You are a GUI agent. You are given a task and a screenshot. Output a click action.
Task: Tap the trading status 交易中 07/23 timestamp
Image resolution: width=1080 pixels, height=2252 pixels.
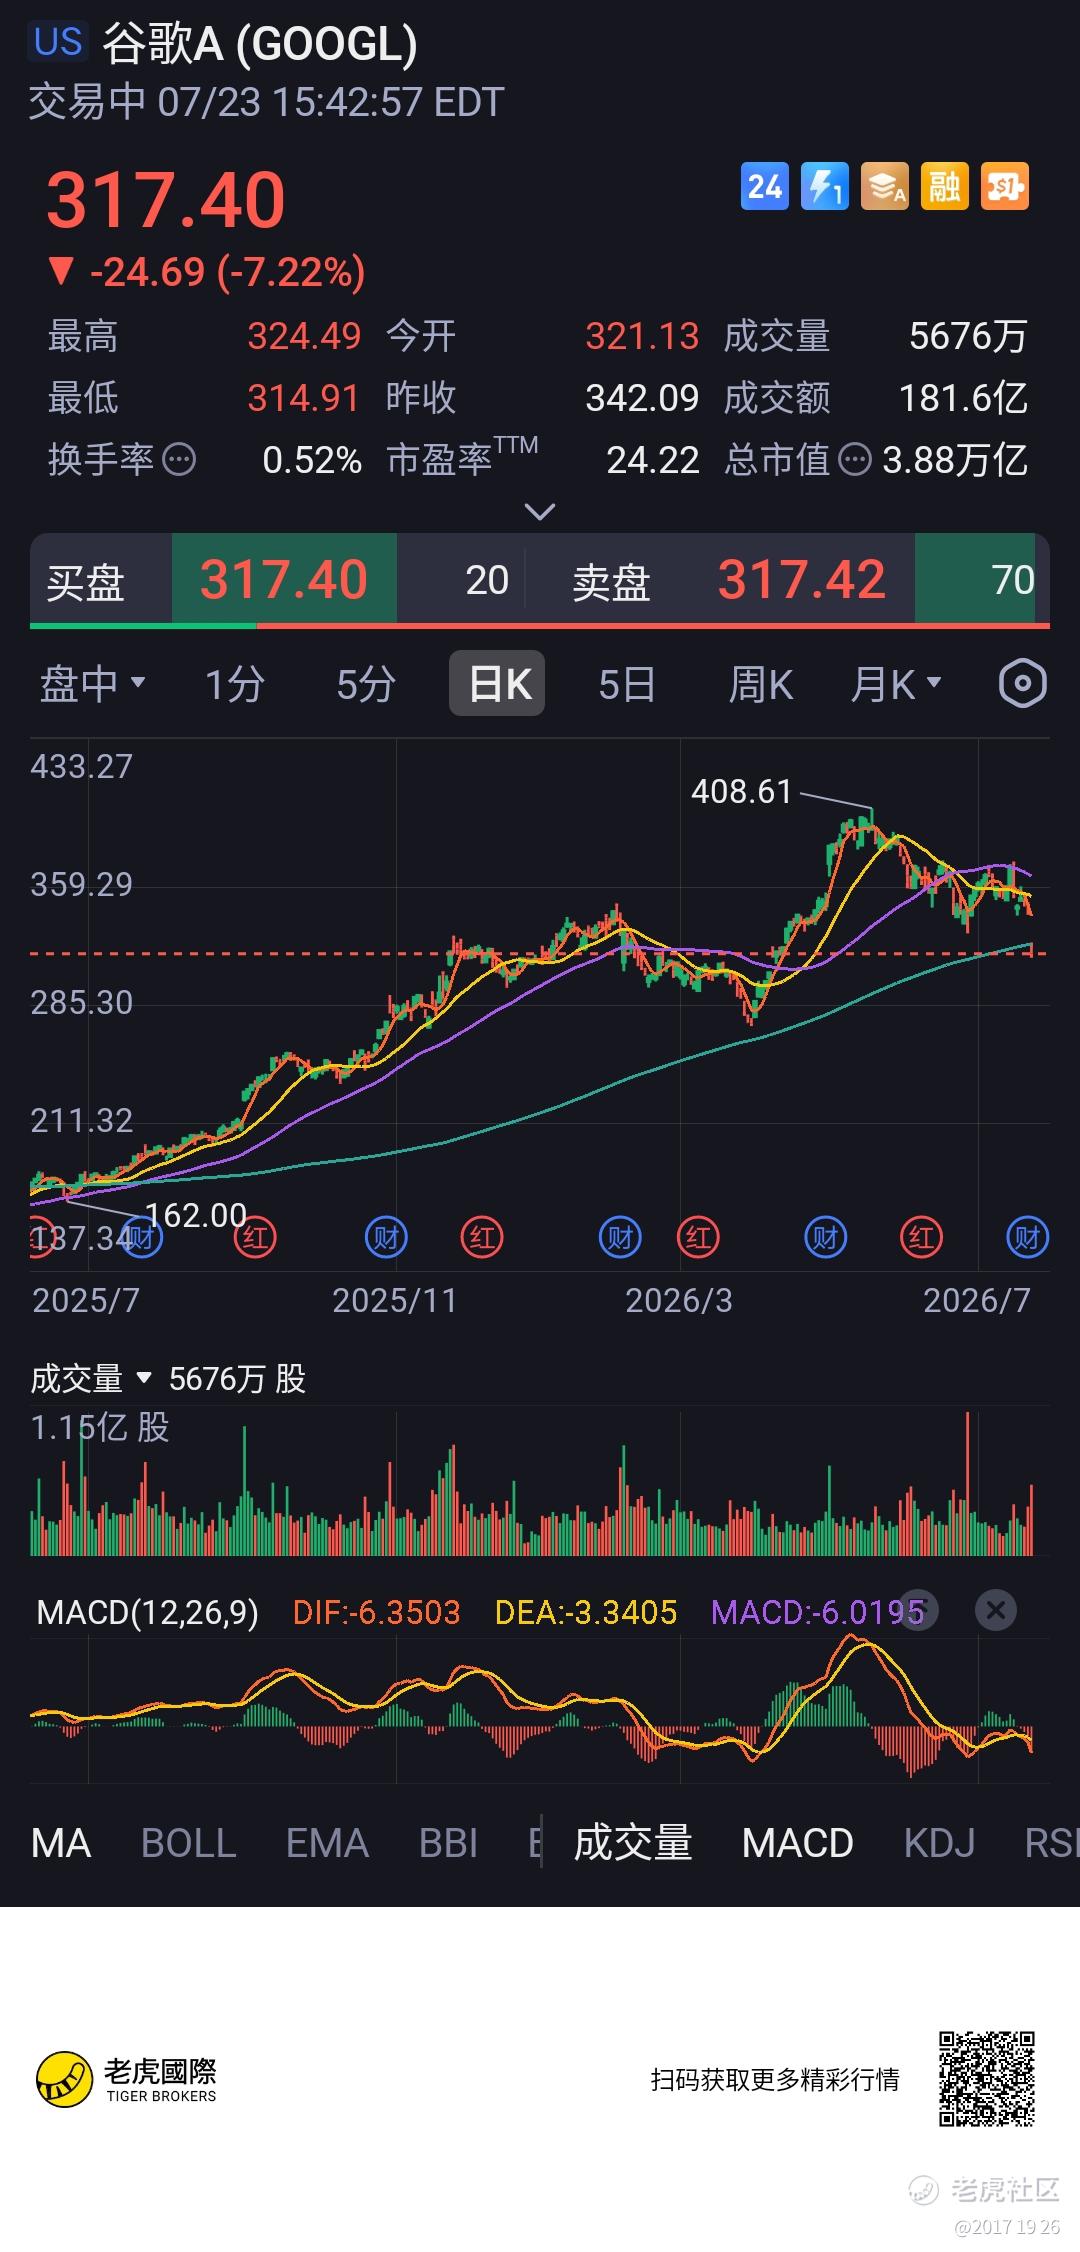tap(266, 102)
